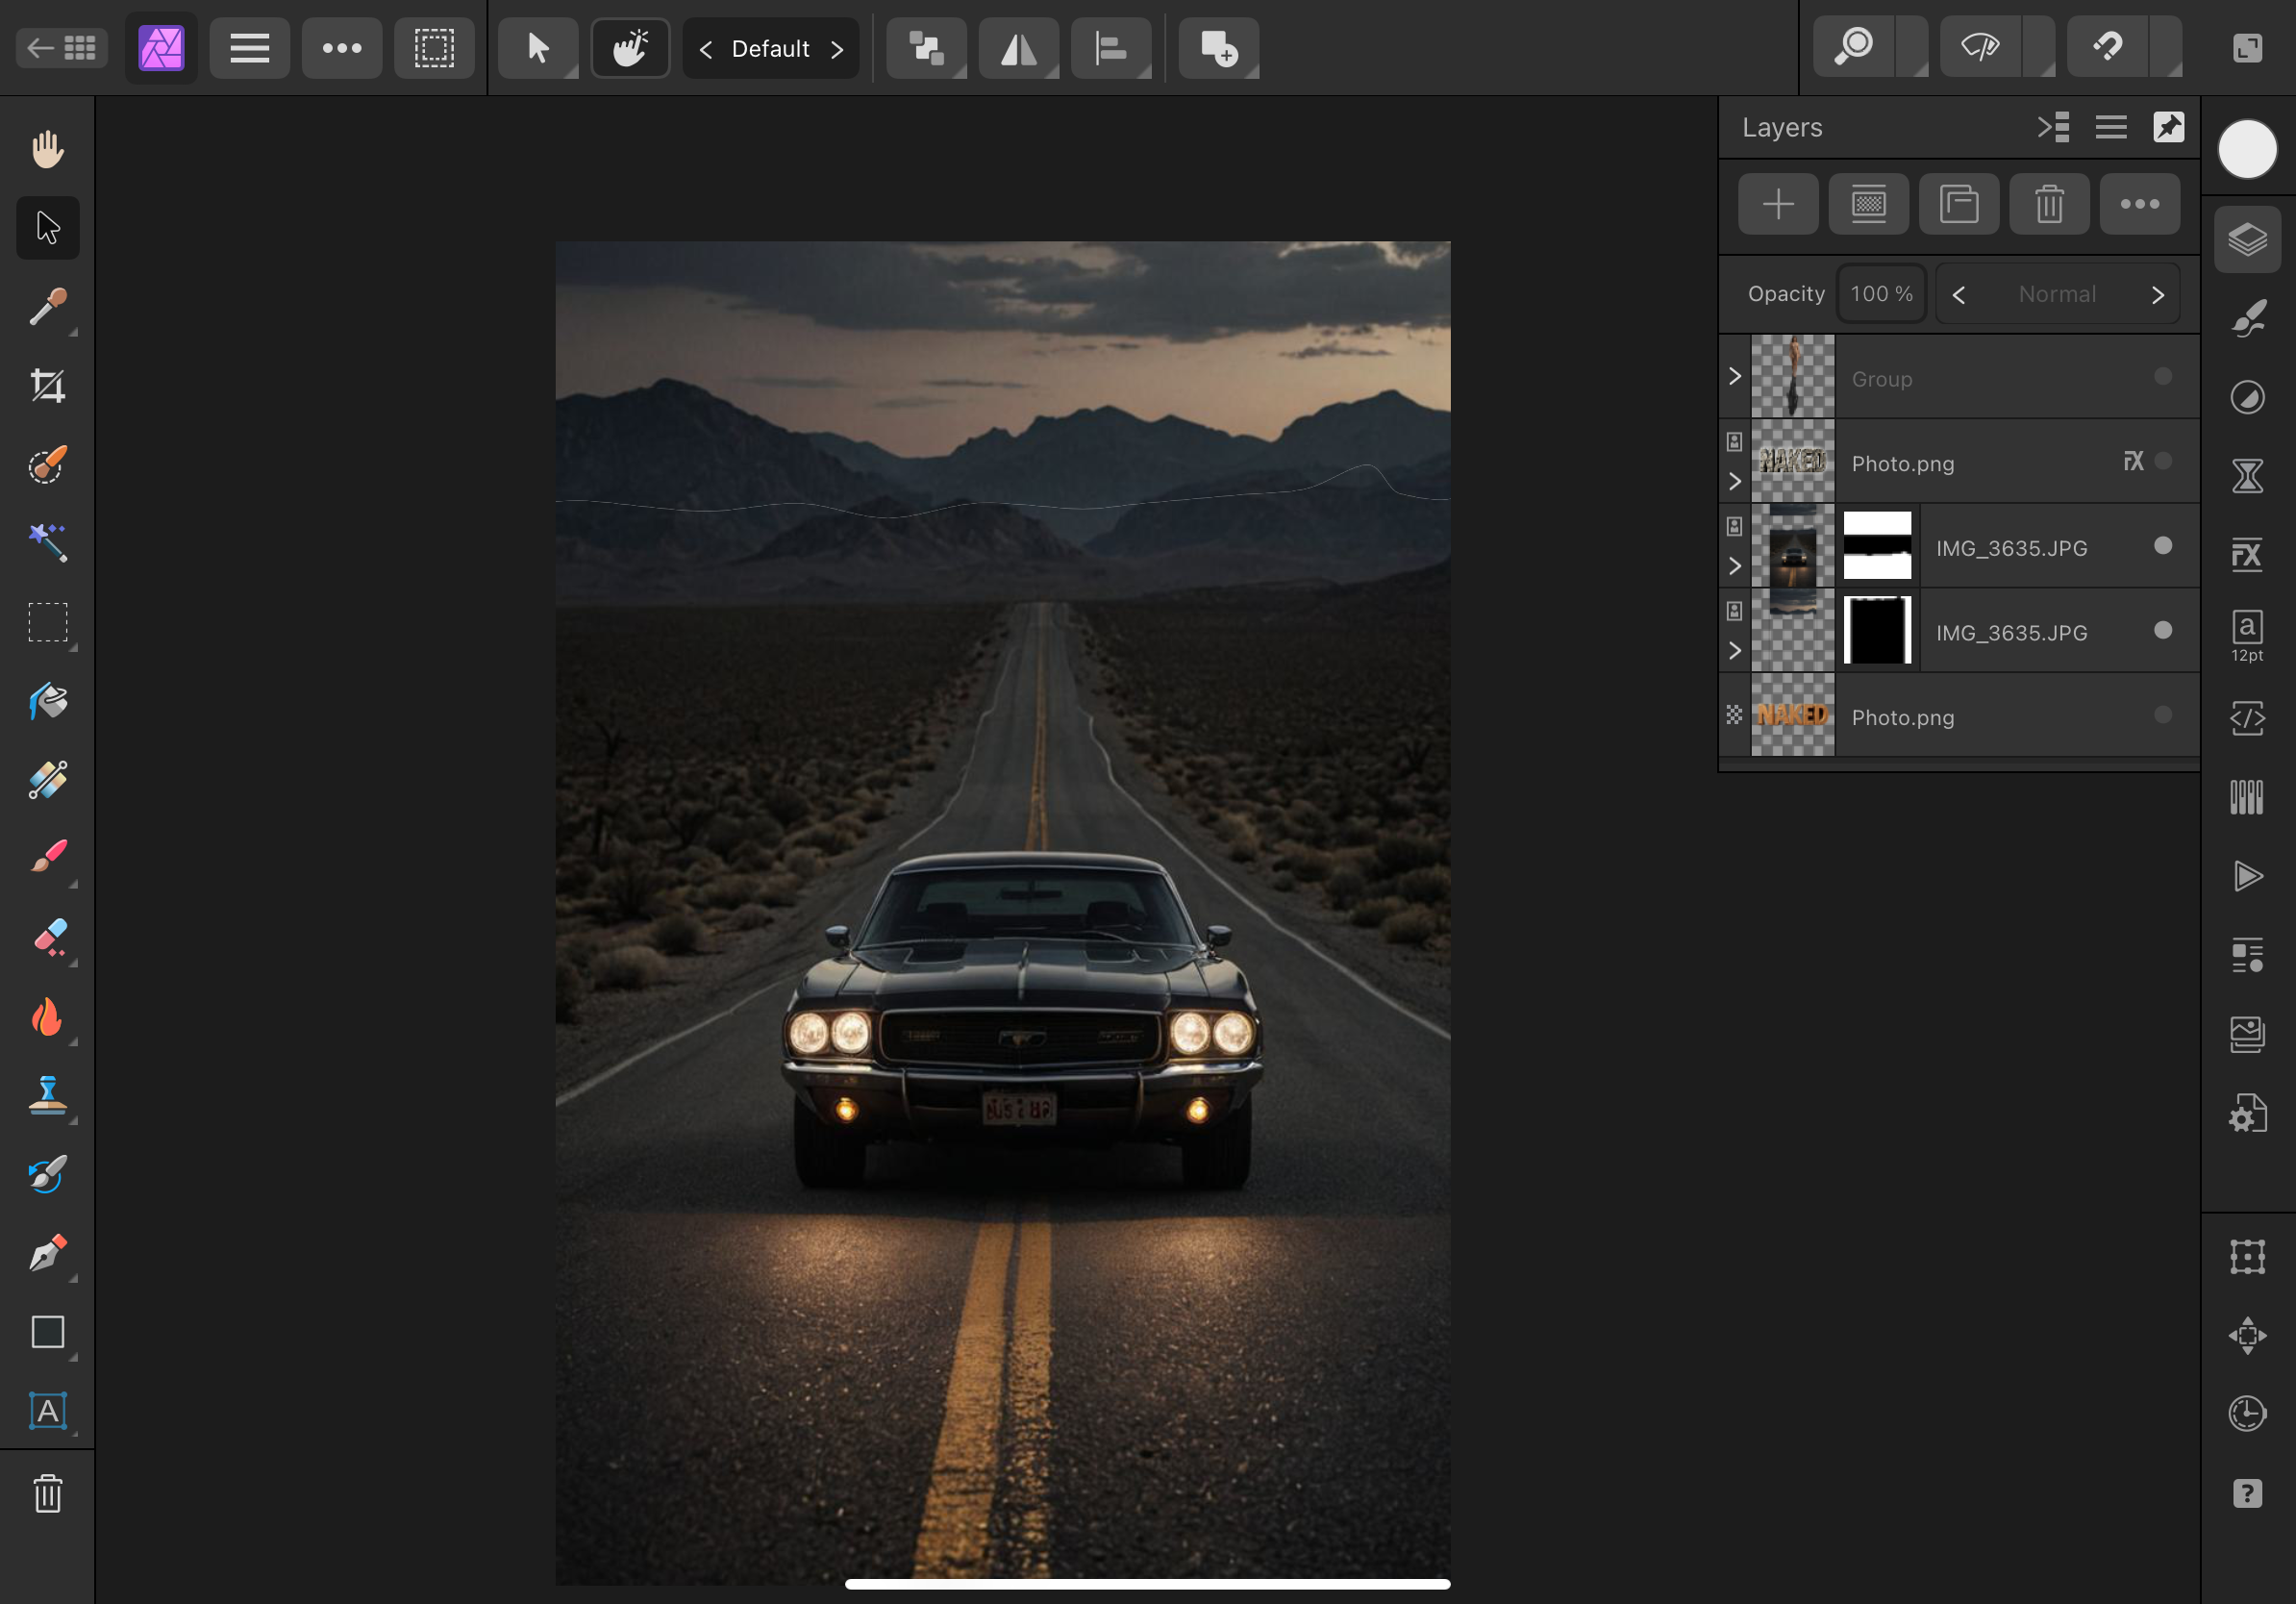Select the View hand tool
This screenshot has height=1604, width=2296.
[47, 149]
